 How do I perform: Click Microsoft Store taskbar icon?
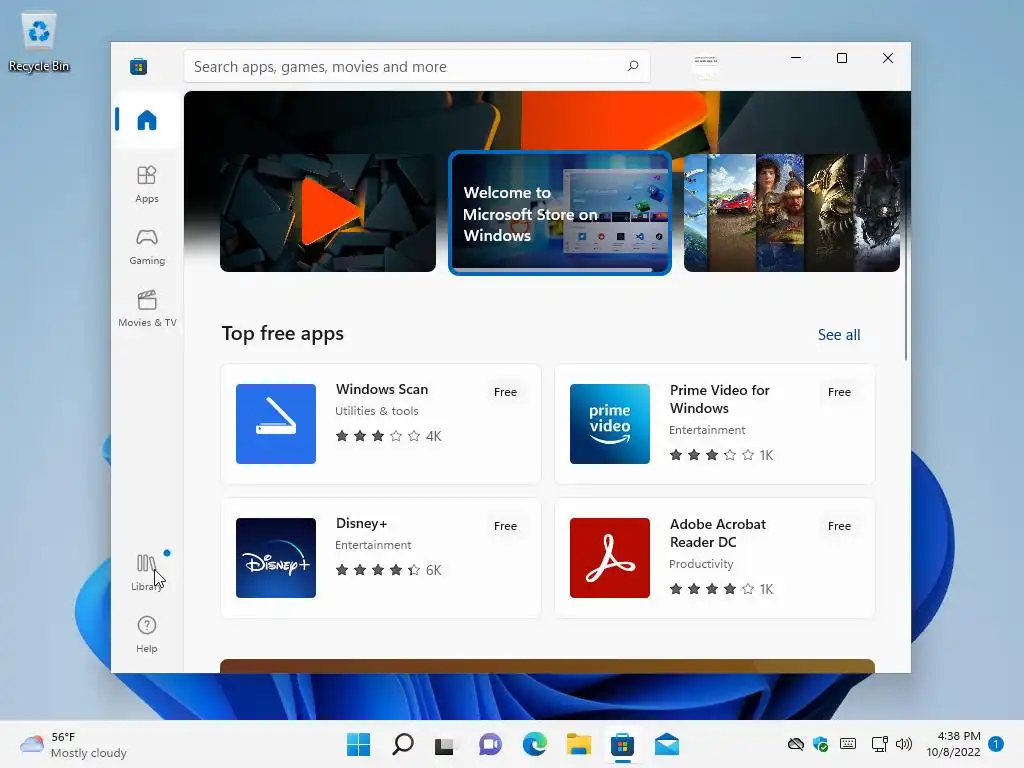[x=622, y=744]
